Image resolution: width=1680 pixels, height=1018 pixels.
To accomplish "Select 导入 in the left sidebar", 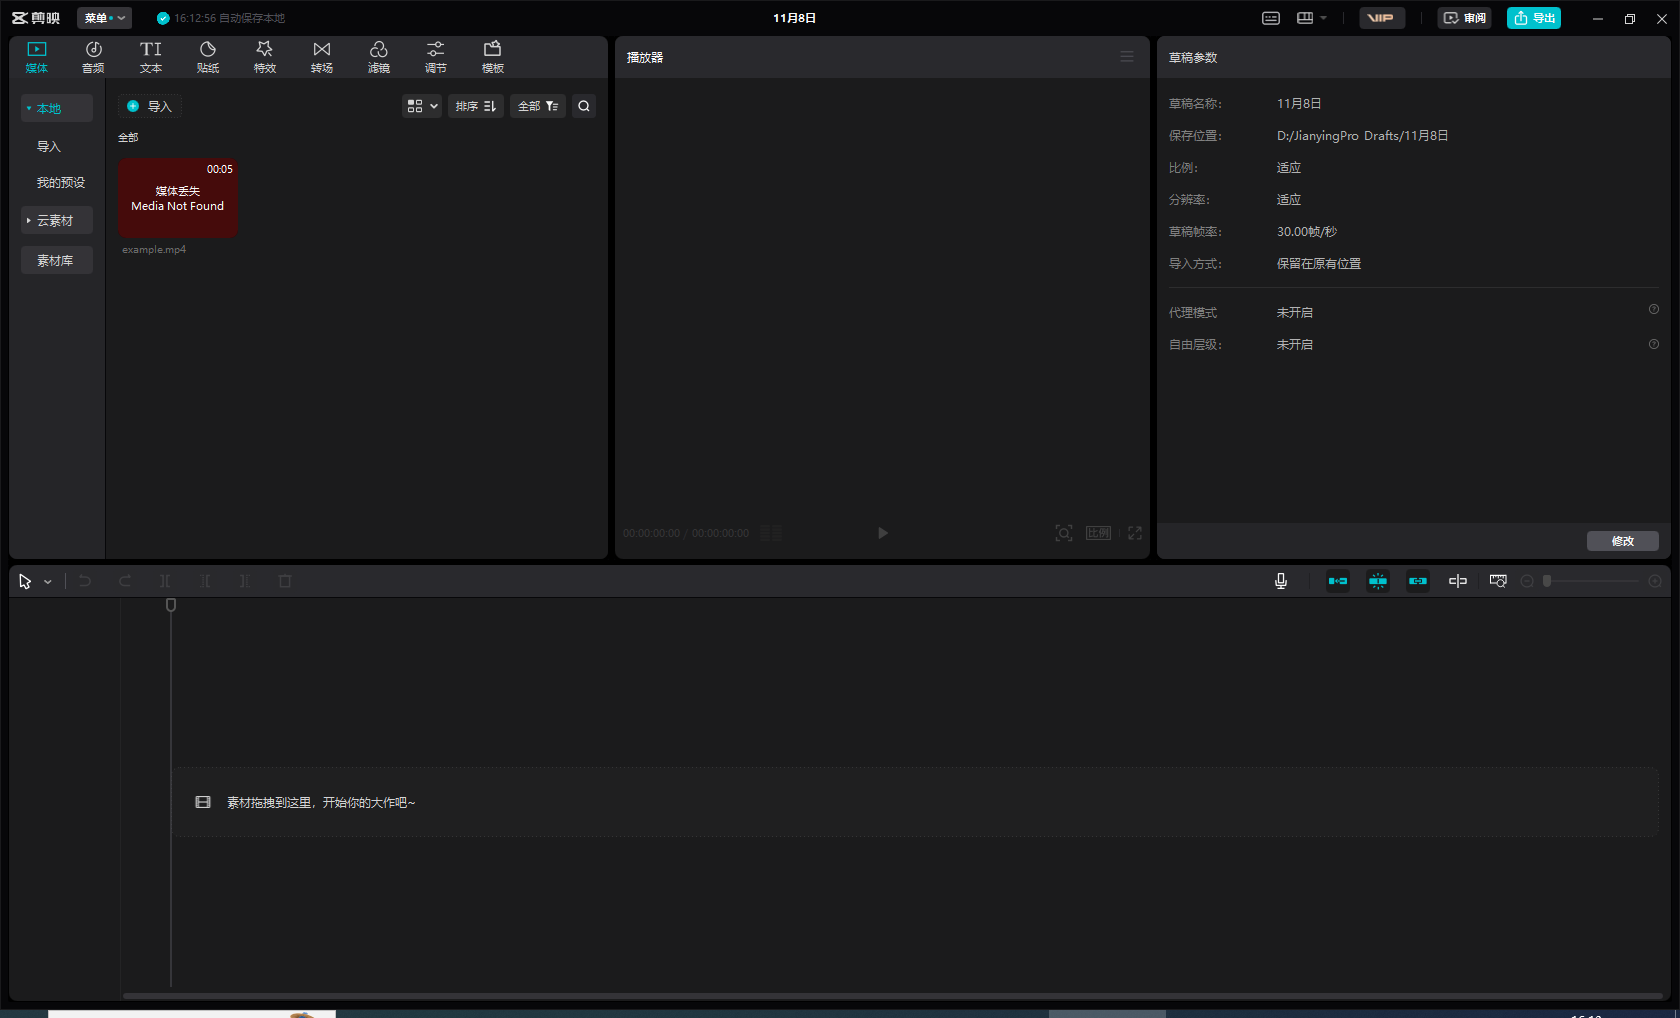I will pyautogui.click(x=49, y=146).
